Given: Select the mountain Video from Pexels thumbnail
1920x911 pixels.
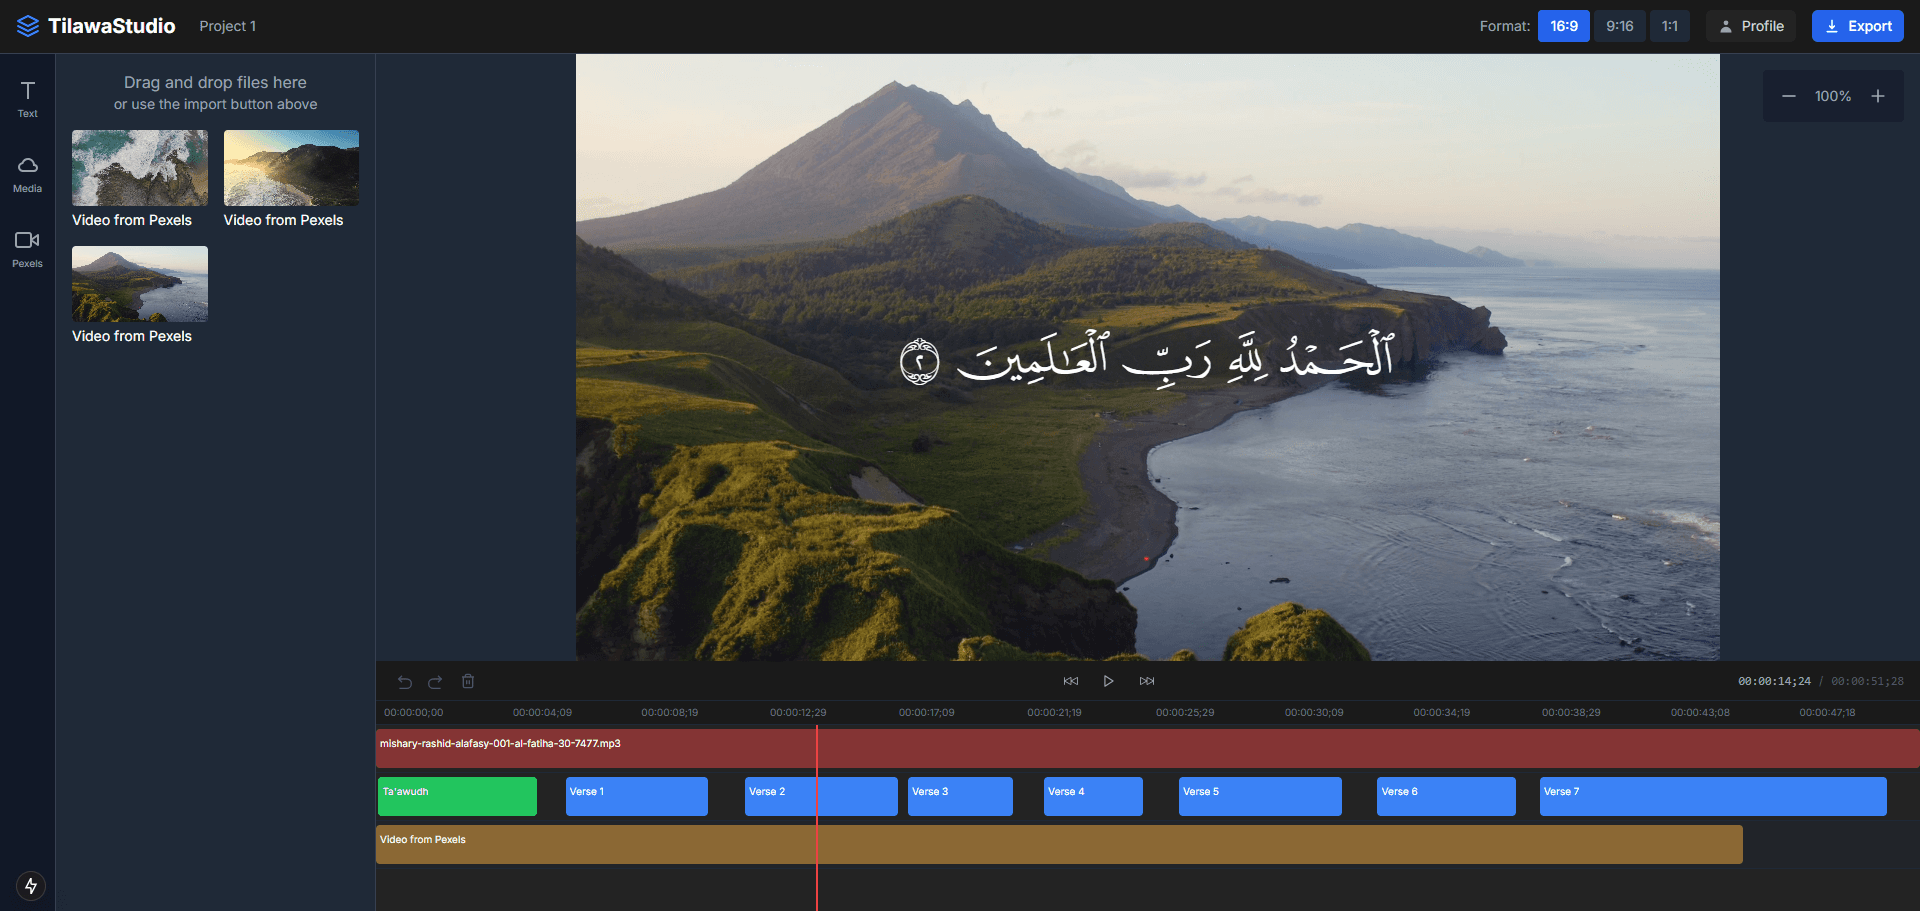Looking at the screenshot, I should tap(139, 283).
